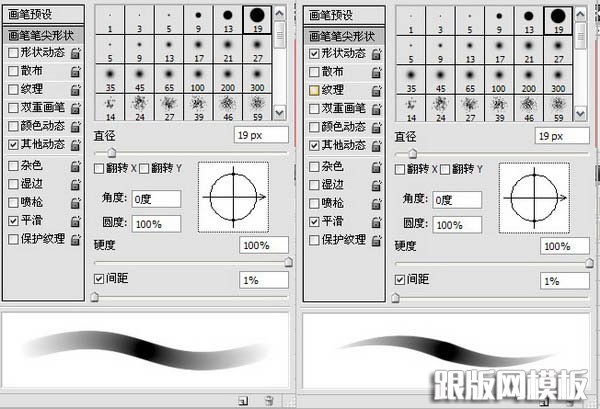Click the 直径 diameter slider in left panel
Screen dimensions: 600x409
coord(111,153)
